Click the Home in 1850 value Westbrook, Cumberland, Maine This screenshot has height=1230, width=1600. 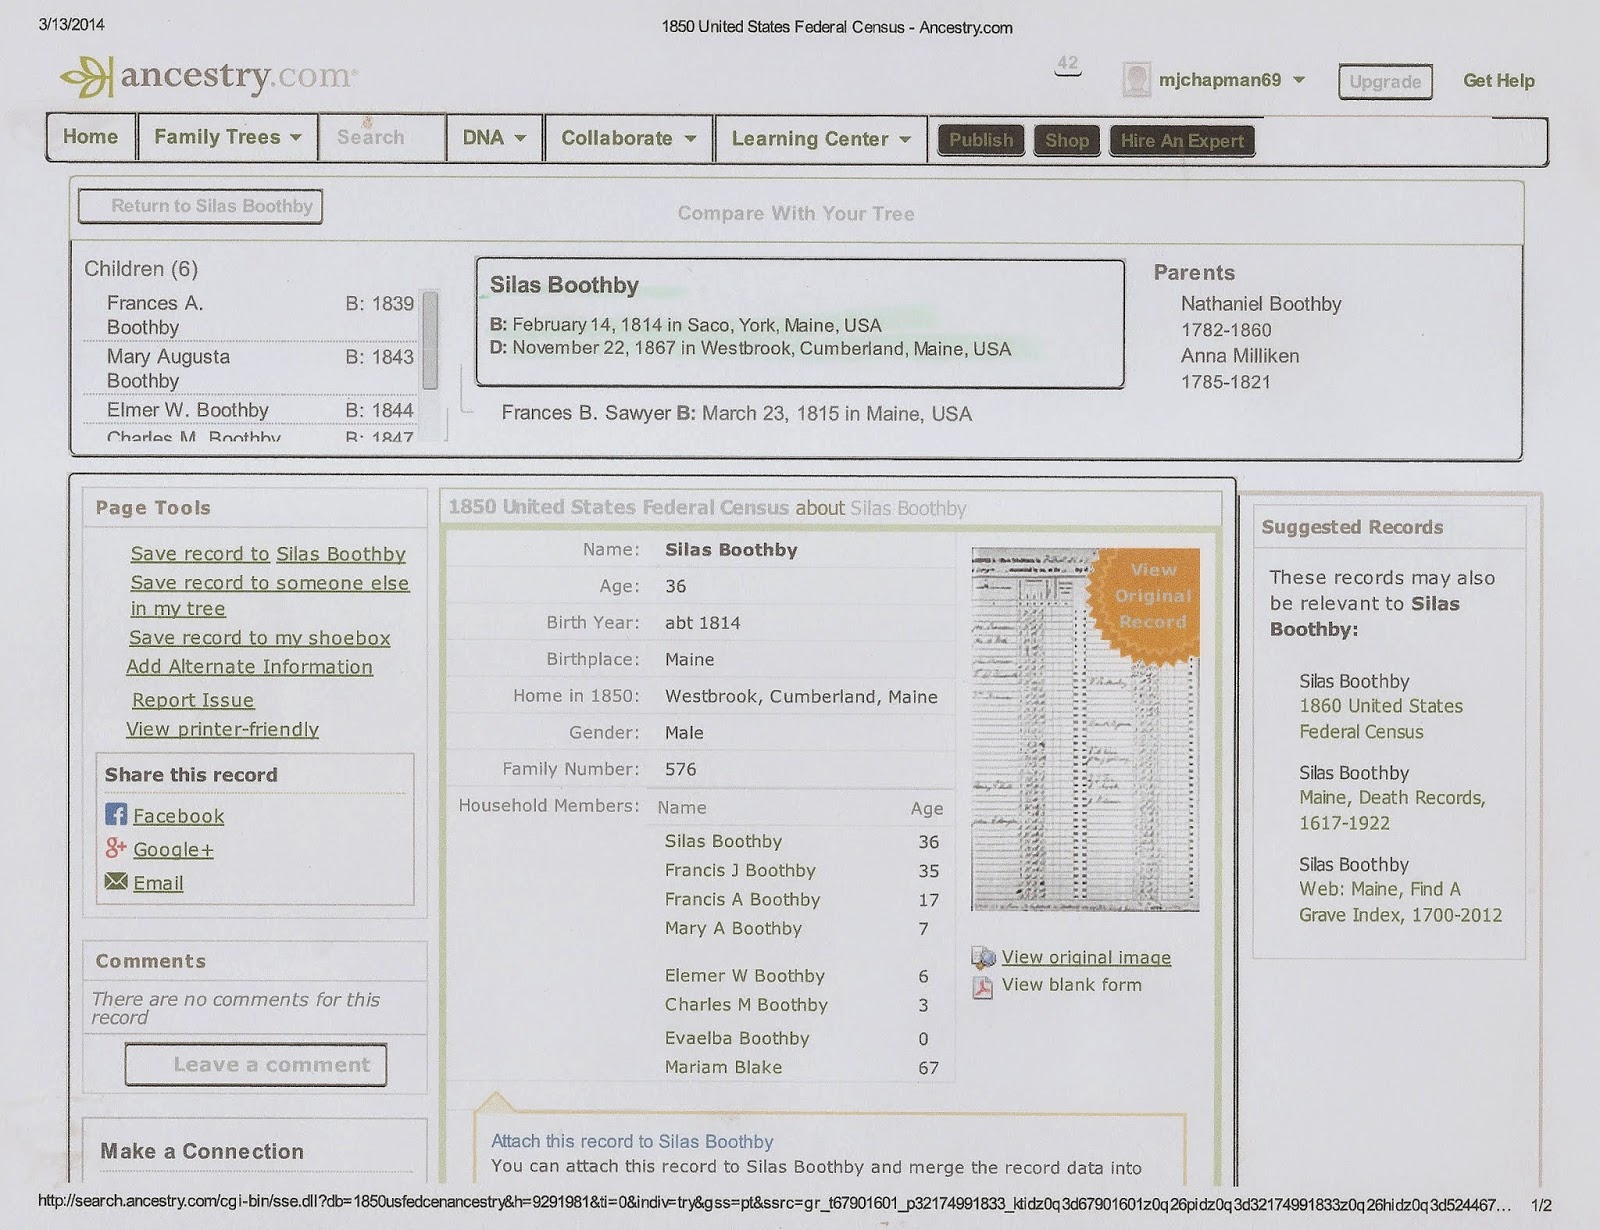pyautogui.click(x=801, y=697)
